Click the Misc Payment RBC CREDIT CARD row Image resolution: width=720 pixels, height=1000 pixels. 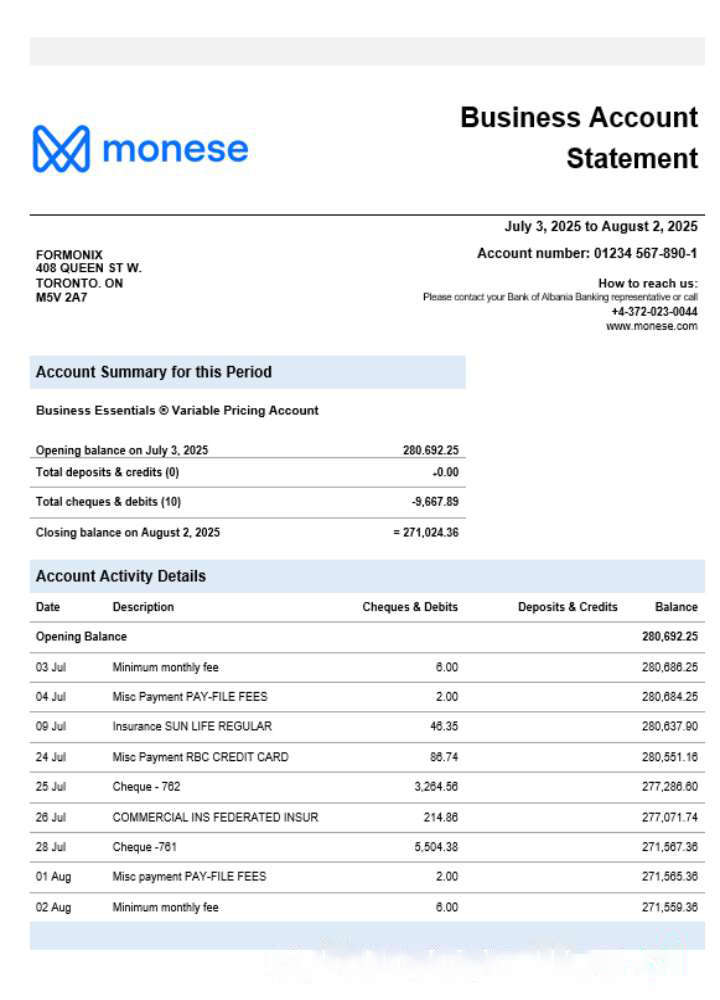point(200,757)
